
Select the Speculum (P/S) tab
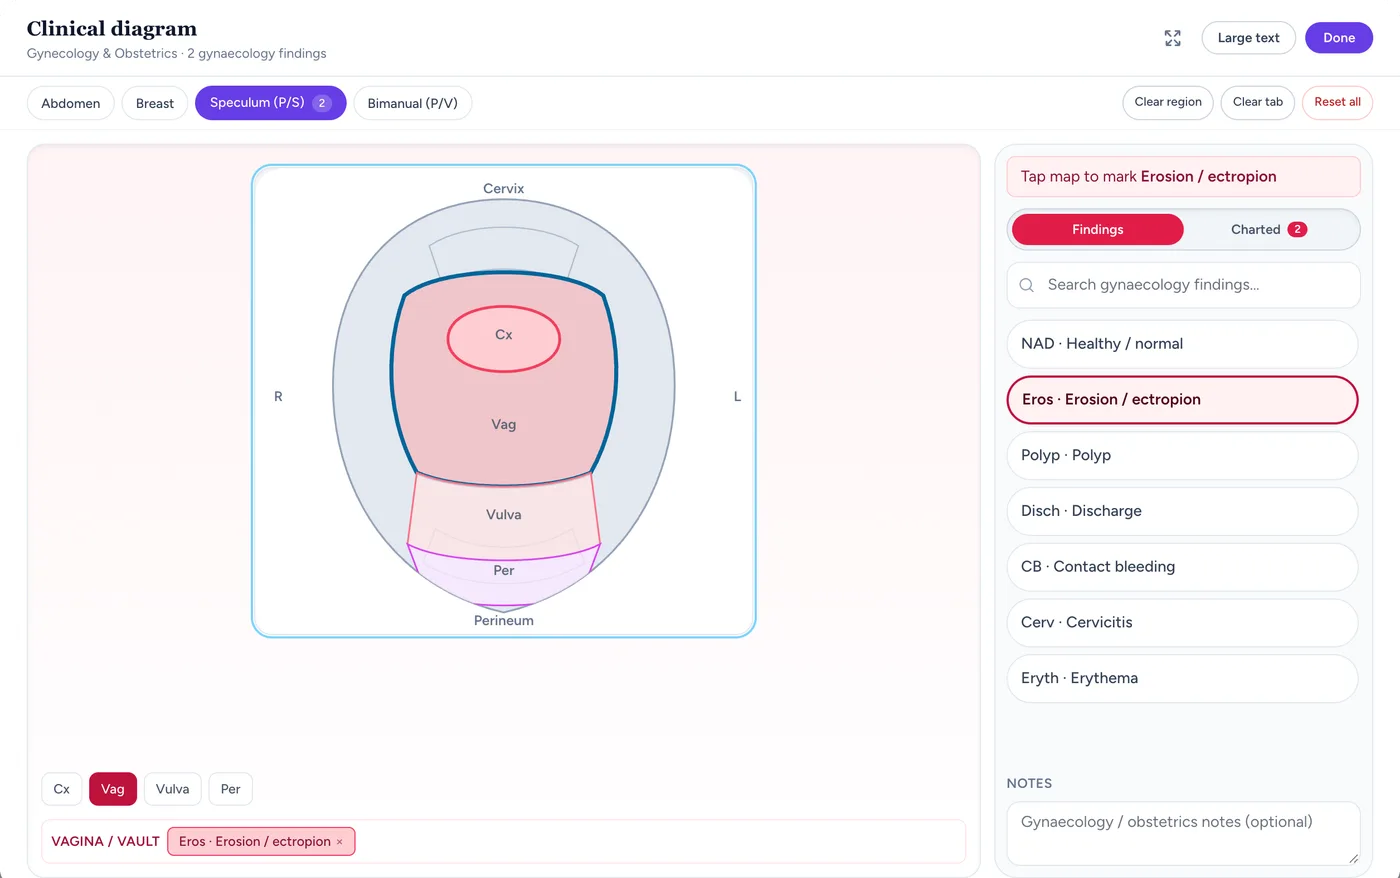pos(270,103)
